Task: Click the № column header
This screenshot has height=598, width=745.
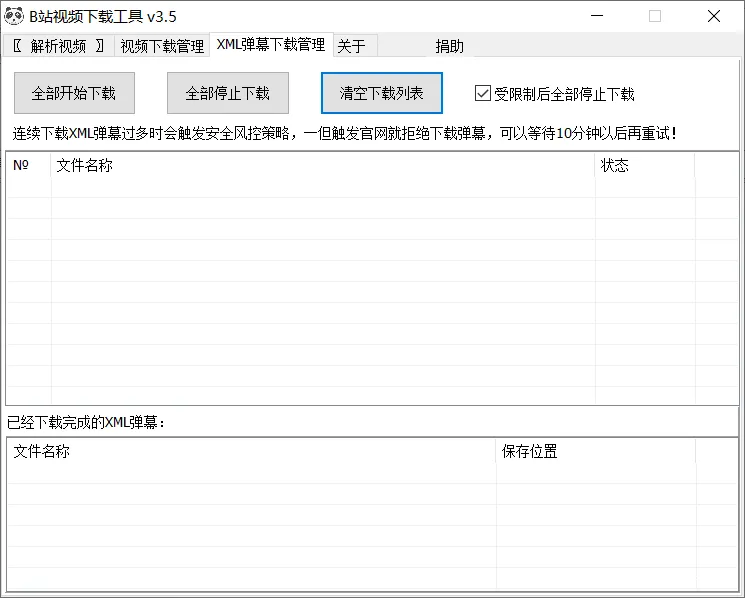Action: [29, 165]
